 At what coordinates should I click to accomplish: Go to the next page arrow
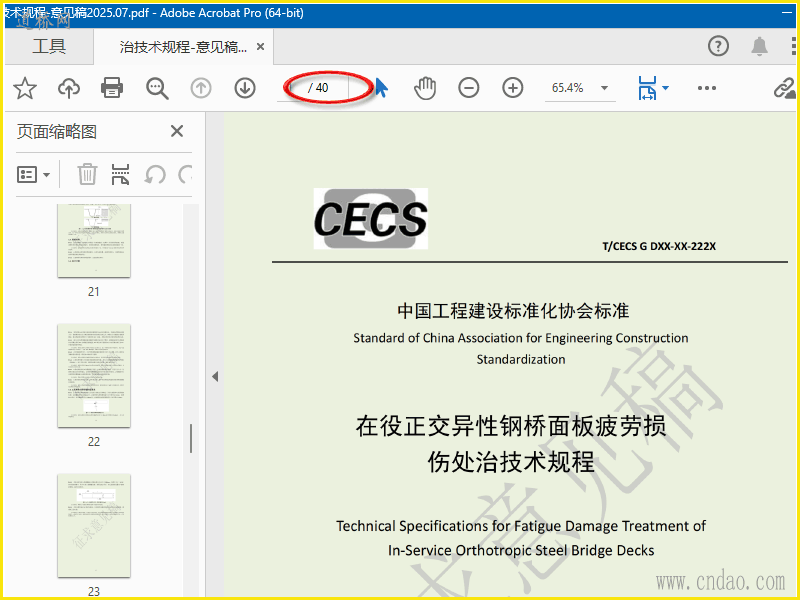pos(245,88)
